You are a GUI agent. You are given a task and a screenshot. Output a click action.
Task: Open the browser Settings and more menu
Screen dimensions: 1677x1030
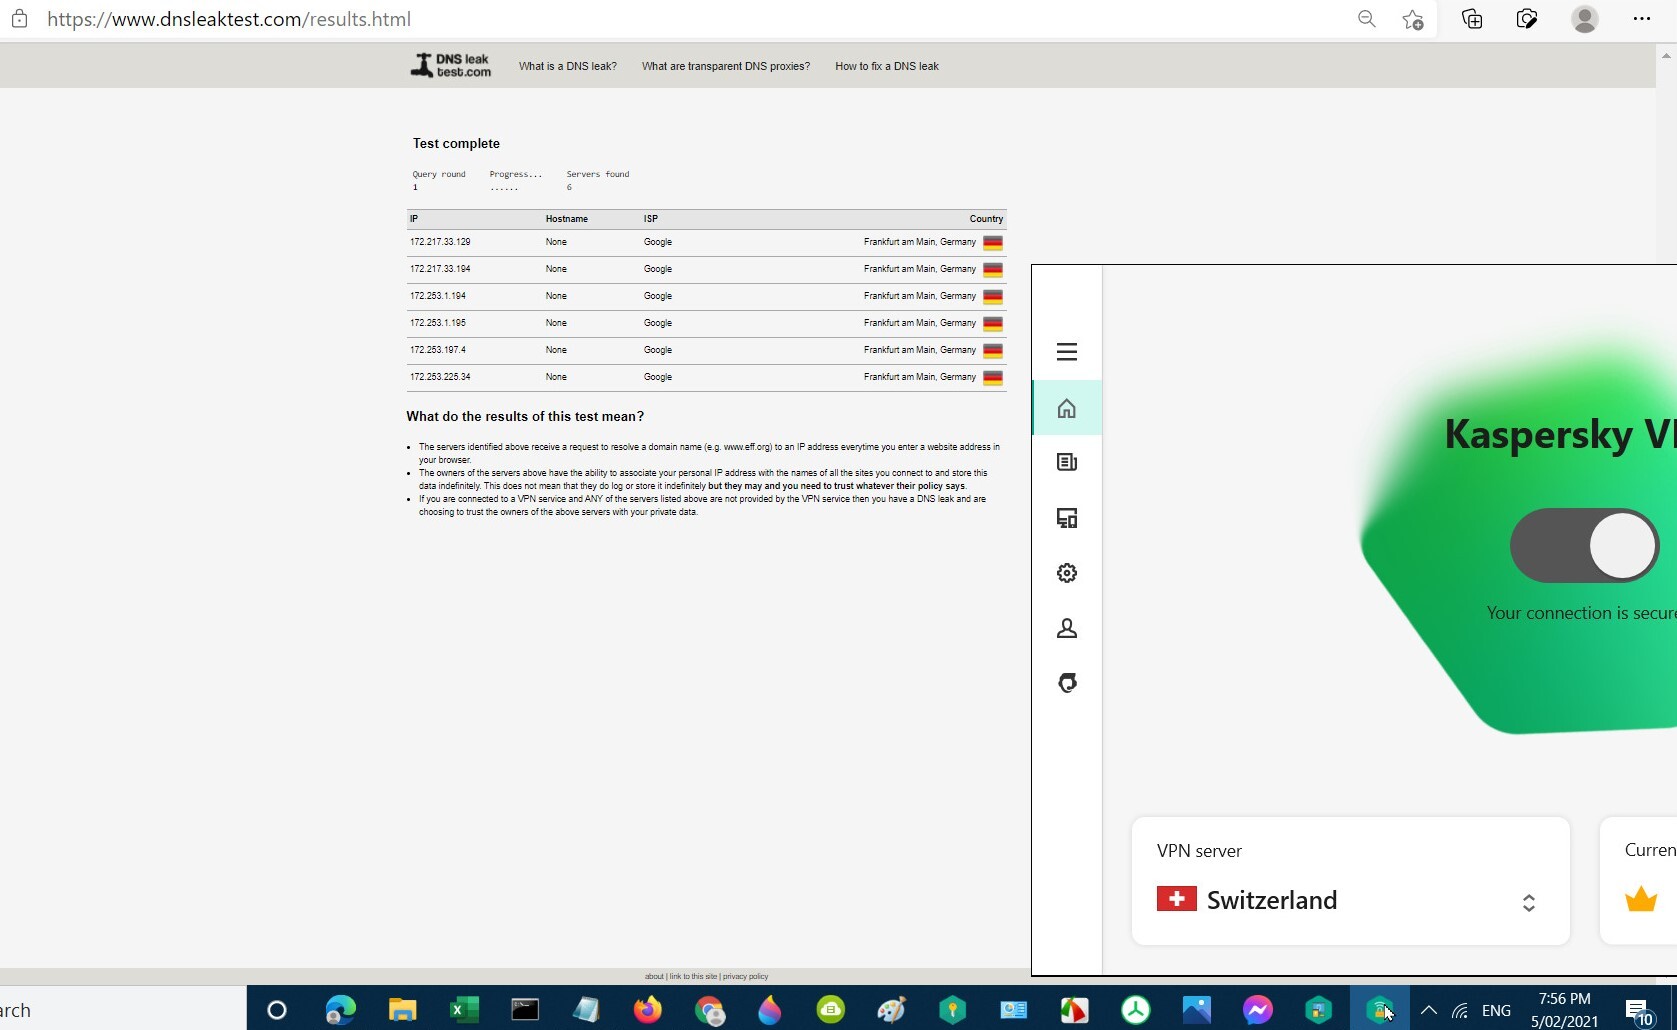click(x=1642, y=19)
